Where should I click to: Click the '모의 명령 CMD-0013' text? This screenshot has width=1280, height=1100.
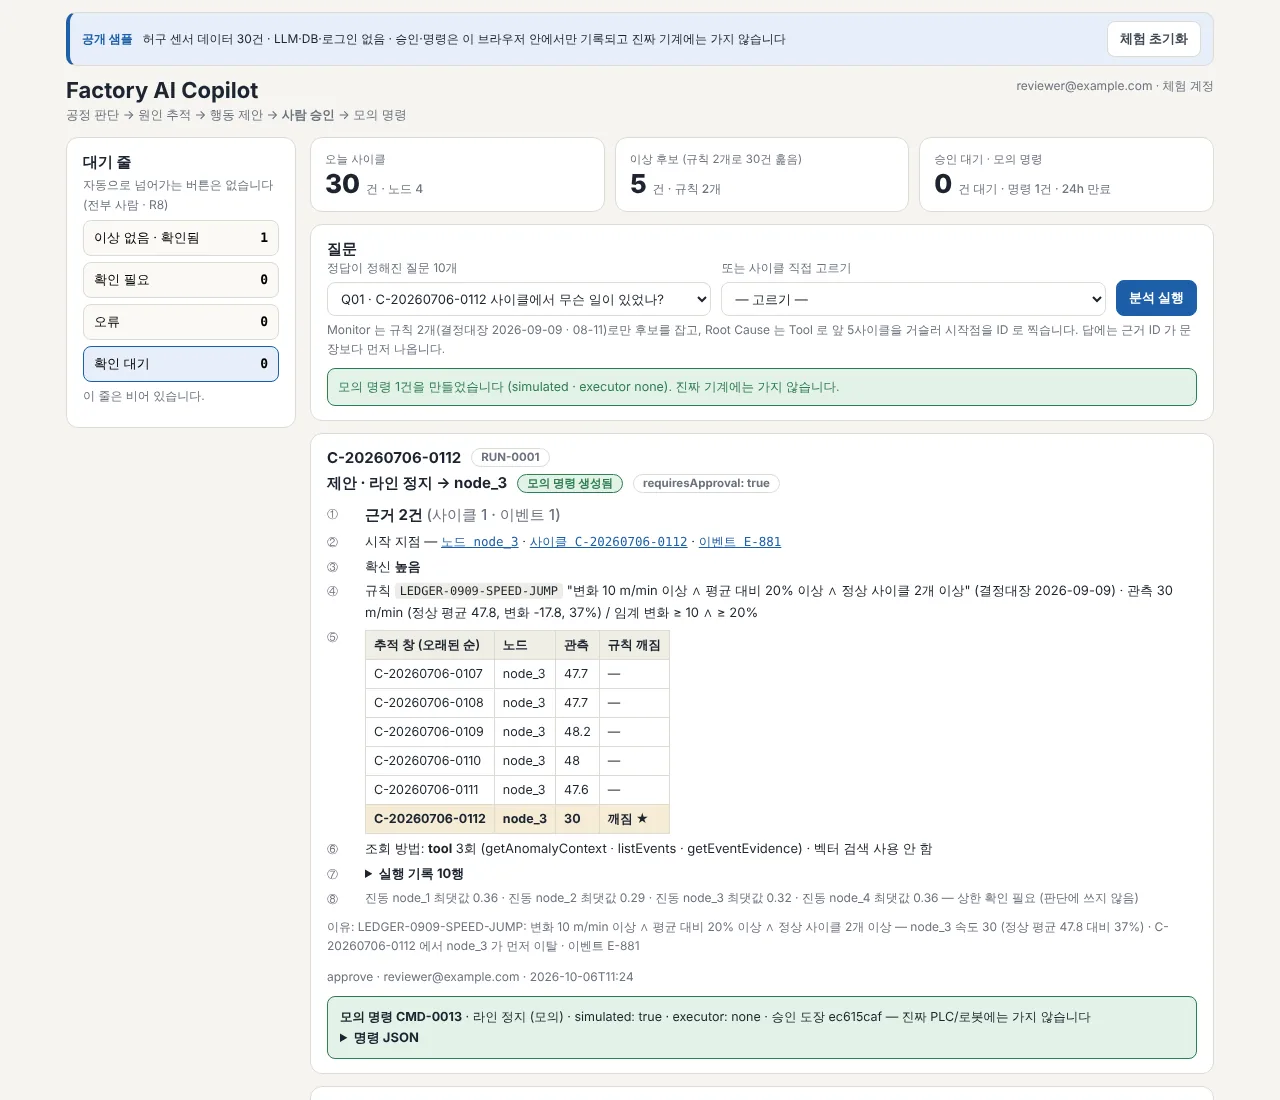coord(401,1017)
